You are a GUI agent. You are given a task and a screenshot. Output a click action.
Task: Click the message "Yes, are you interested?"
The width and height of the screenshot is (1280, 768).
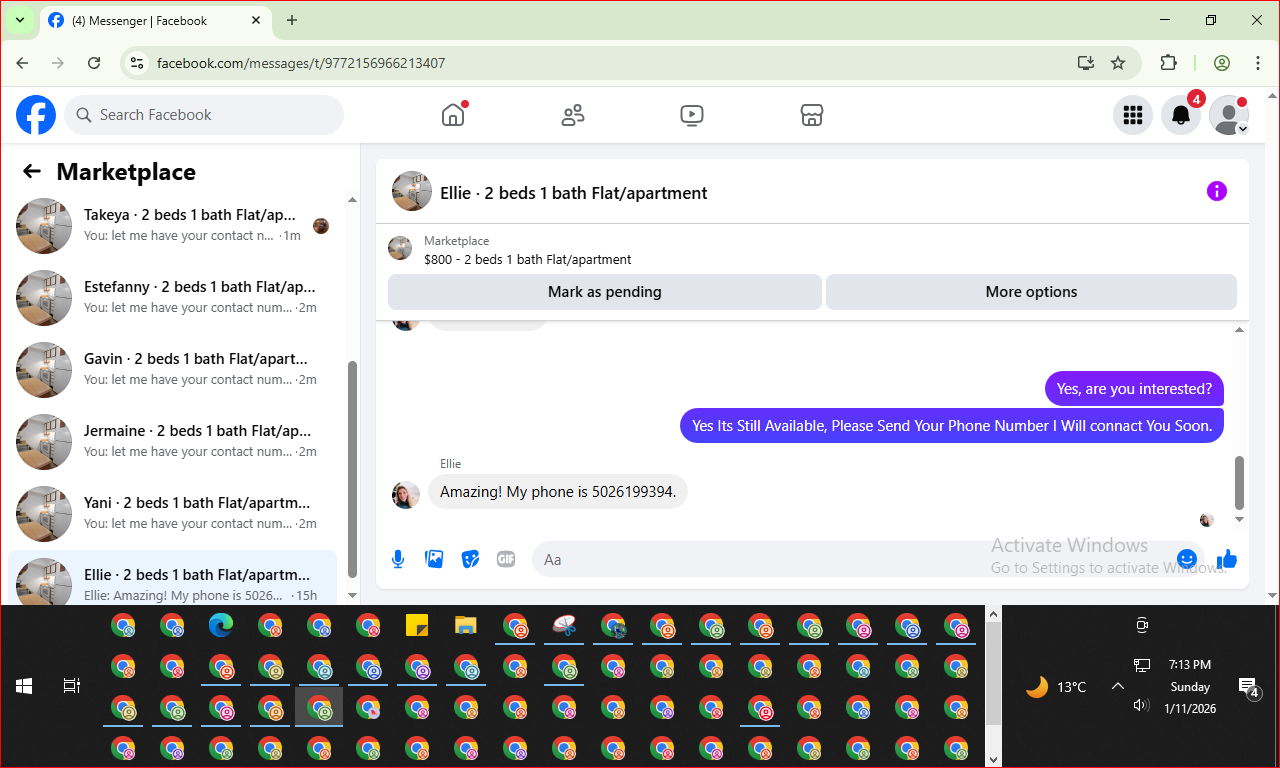coord(1134,389)
